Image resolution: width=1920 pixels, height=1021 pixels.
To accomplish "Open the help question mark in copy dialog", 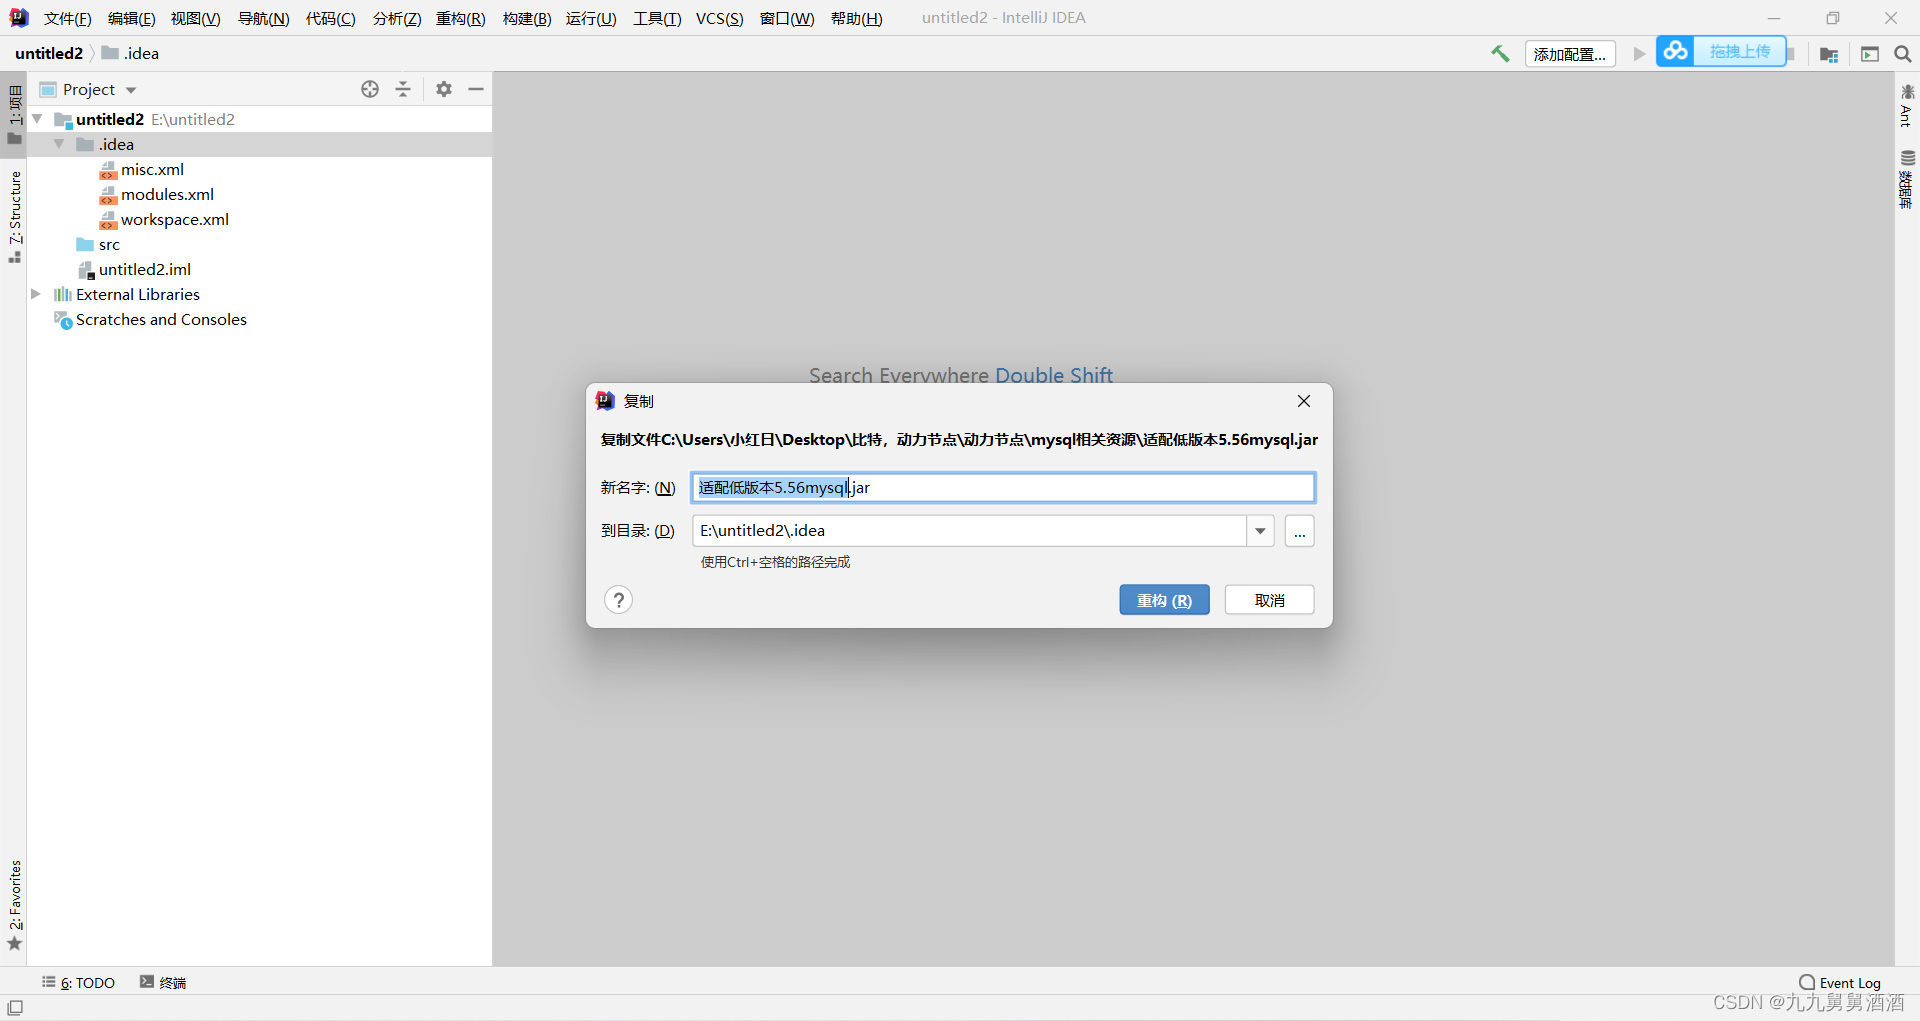I will [618, 600].
